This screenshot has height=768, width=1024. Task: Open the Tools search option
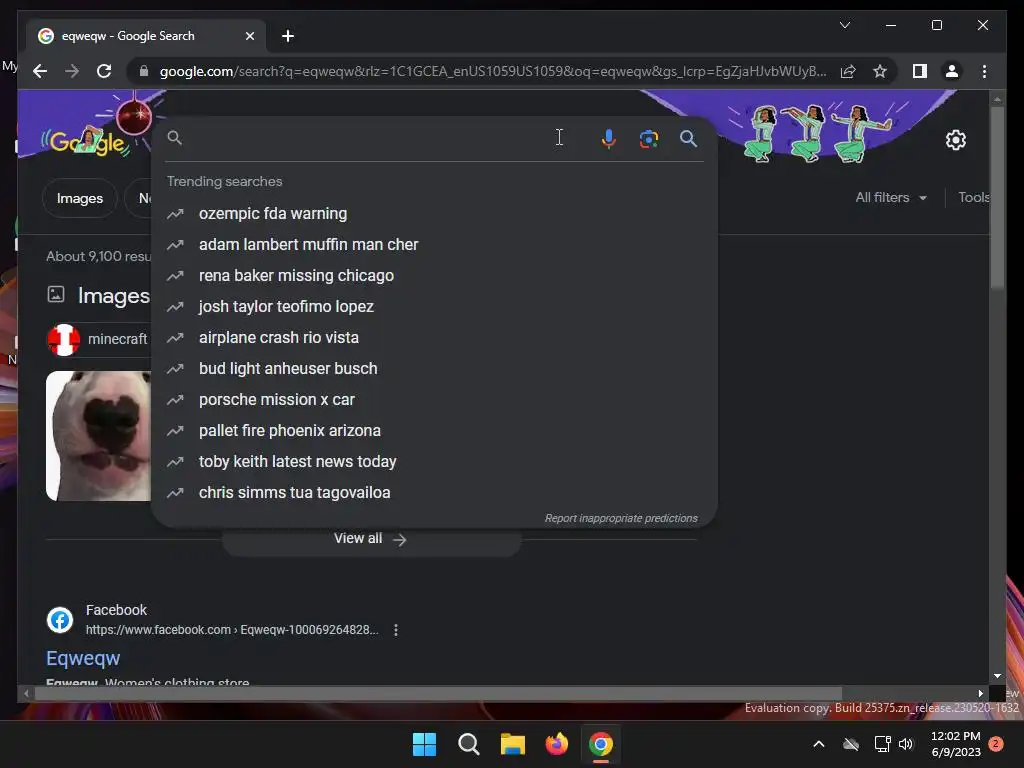[x=974, y=197]
